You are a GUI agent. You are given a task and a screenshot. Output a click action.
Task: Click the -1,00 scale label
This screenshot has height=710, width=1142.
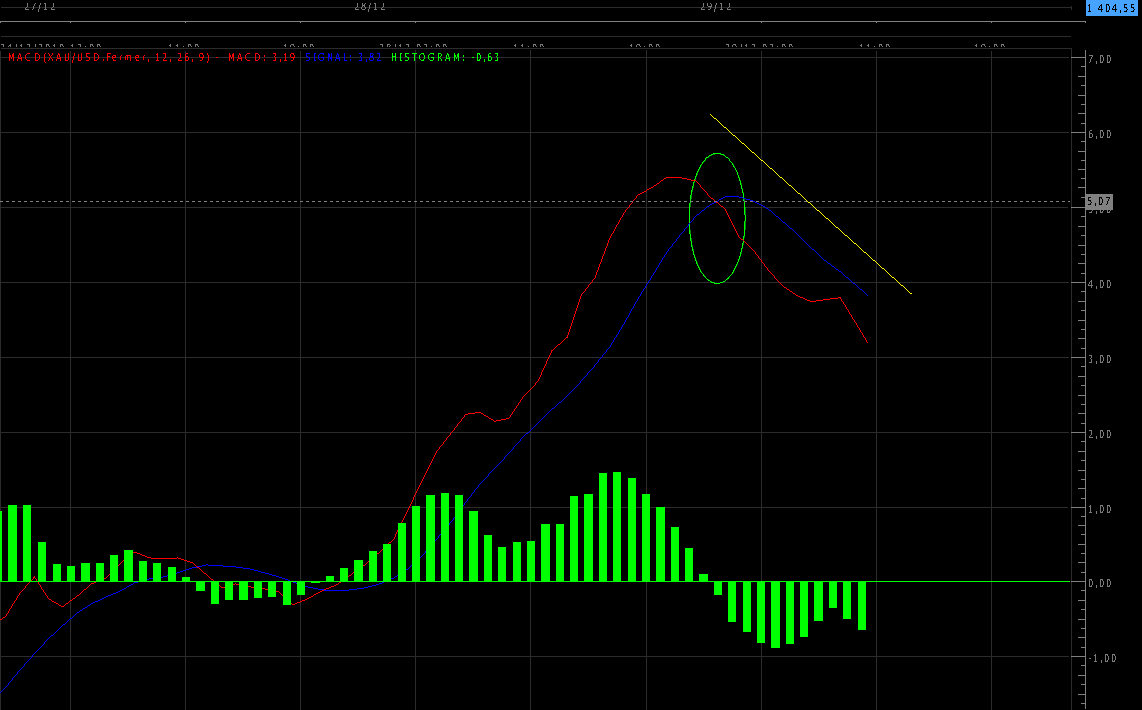point(1099,658)
